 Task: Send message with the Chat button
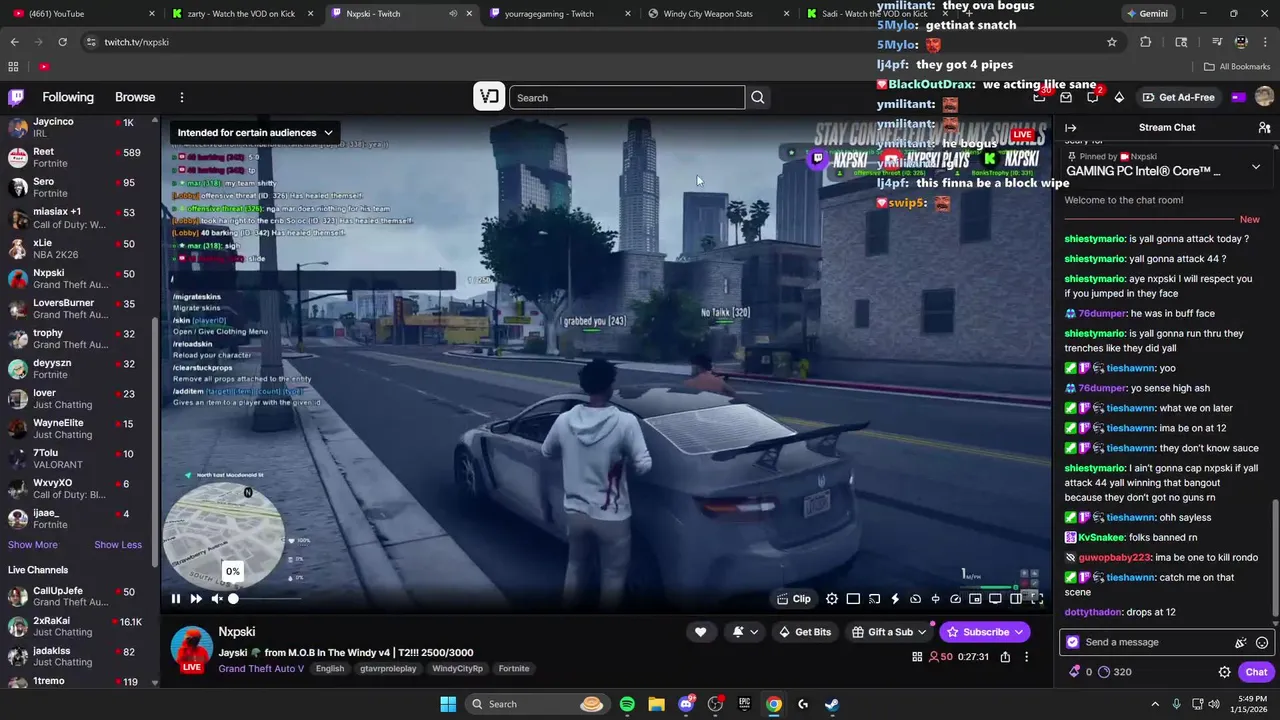1256,672
